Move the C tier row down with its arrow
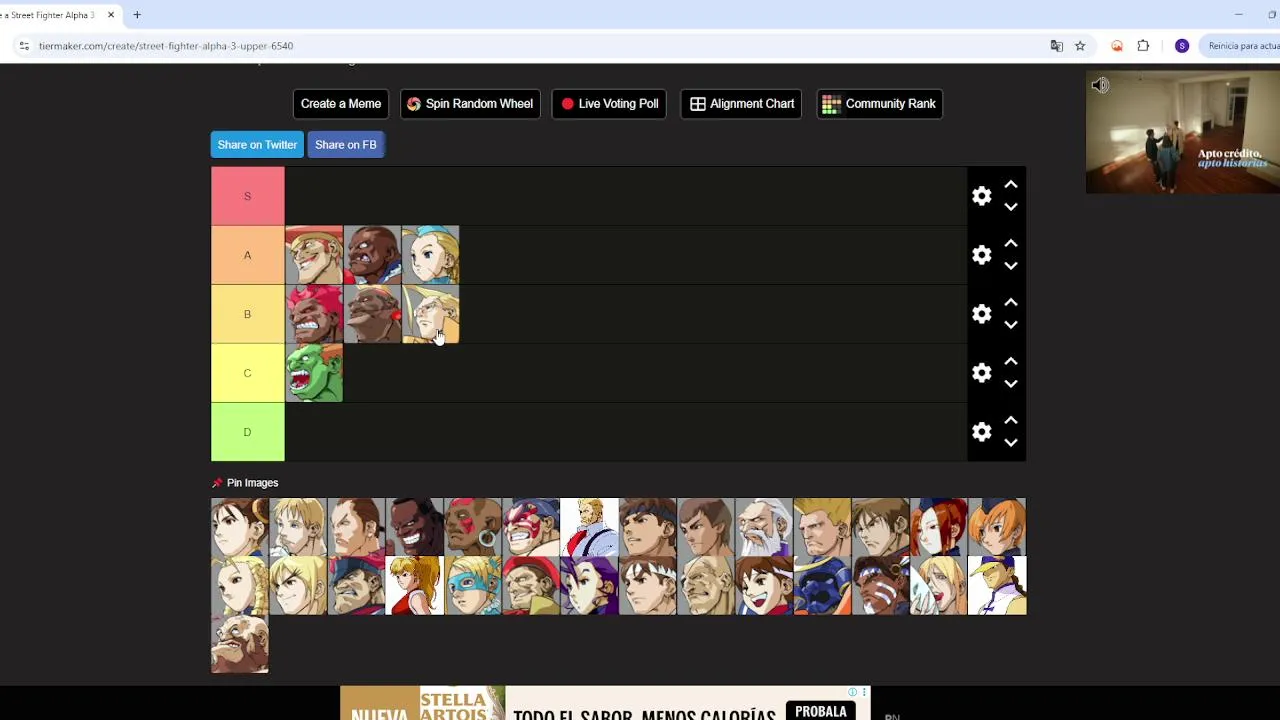Screen dimensions: 1280x720 1011,384
